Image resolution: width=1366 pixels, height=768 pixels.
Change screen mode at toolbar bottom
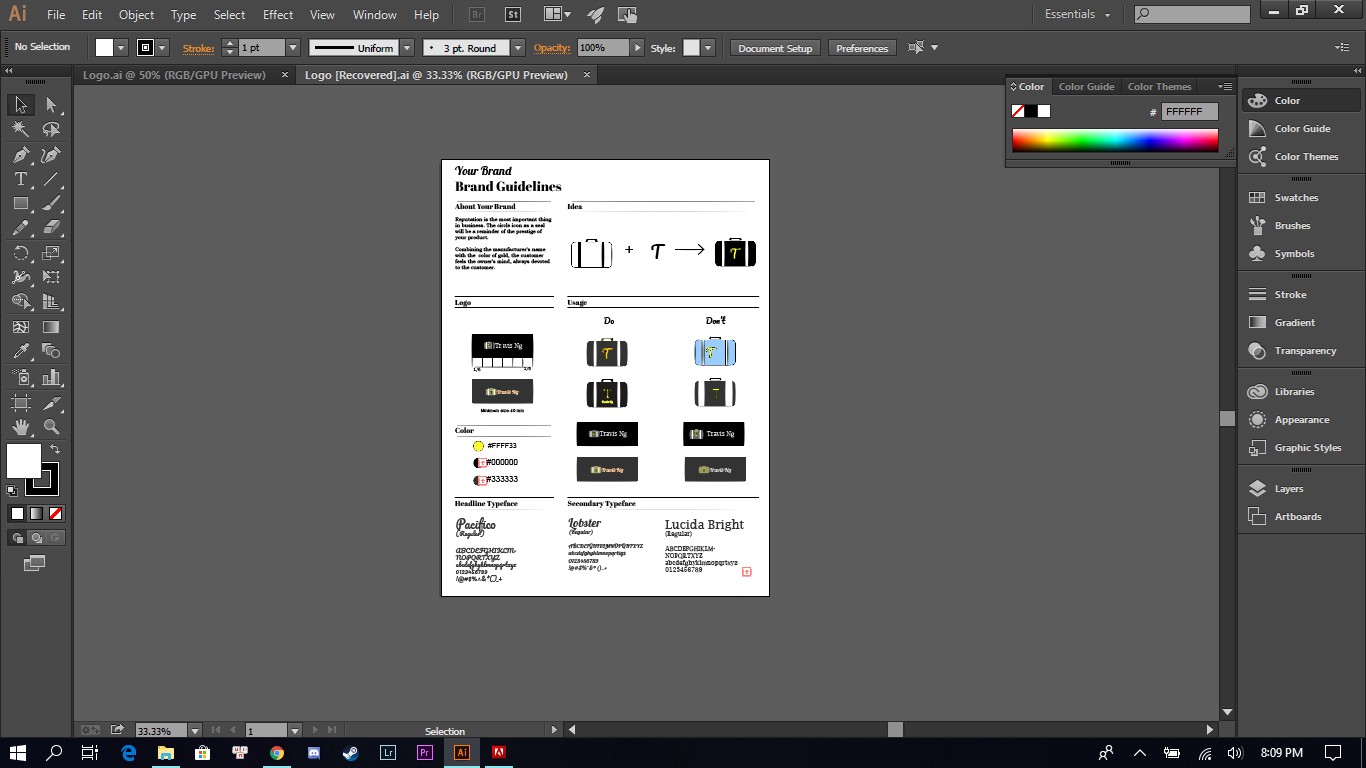point(34,563)
